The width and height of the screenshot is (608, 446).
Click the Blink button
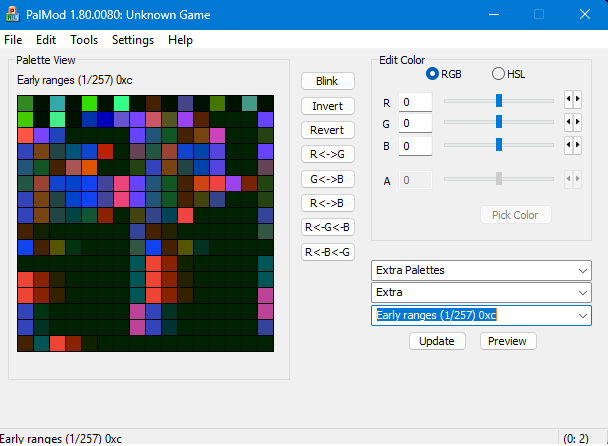coord(327,81)
